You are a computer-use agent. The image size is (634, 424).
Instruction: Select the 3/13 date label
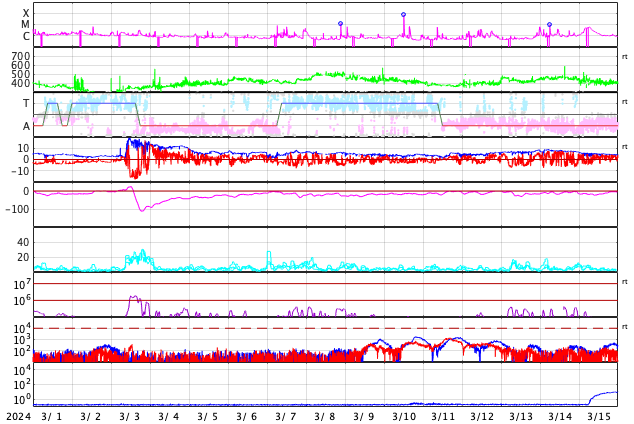pyautogui.click(x=521, y=416)
